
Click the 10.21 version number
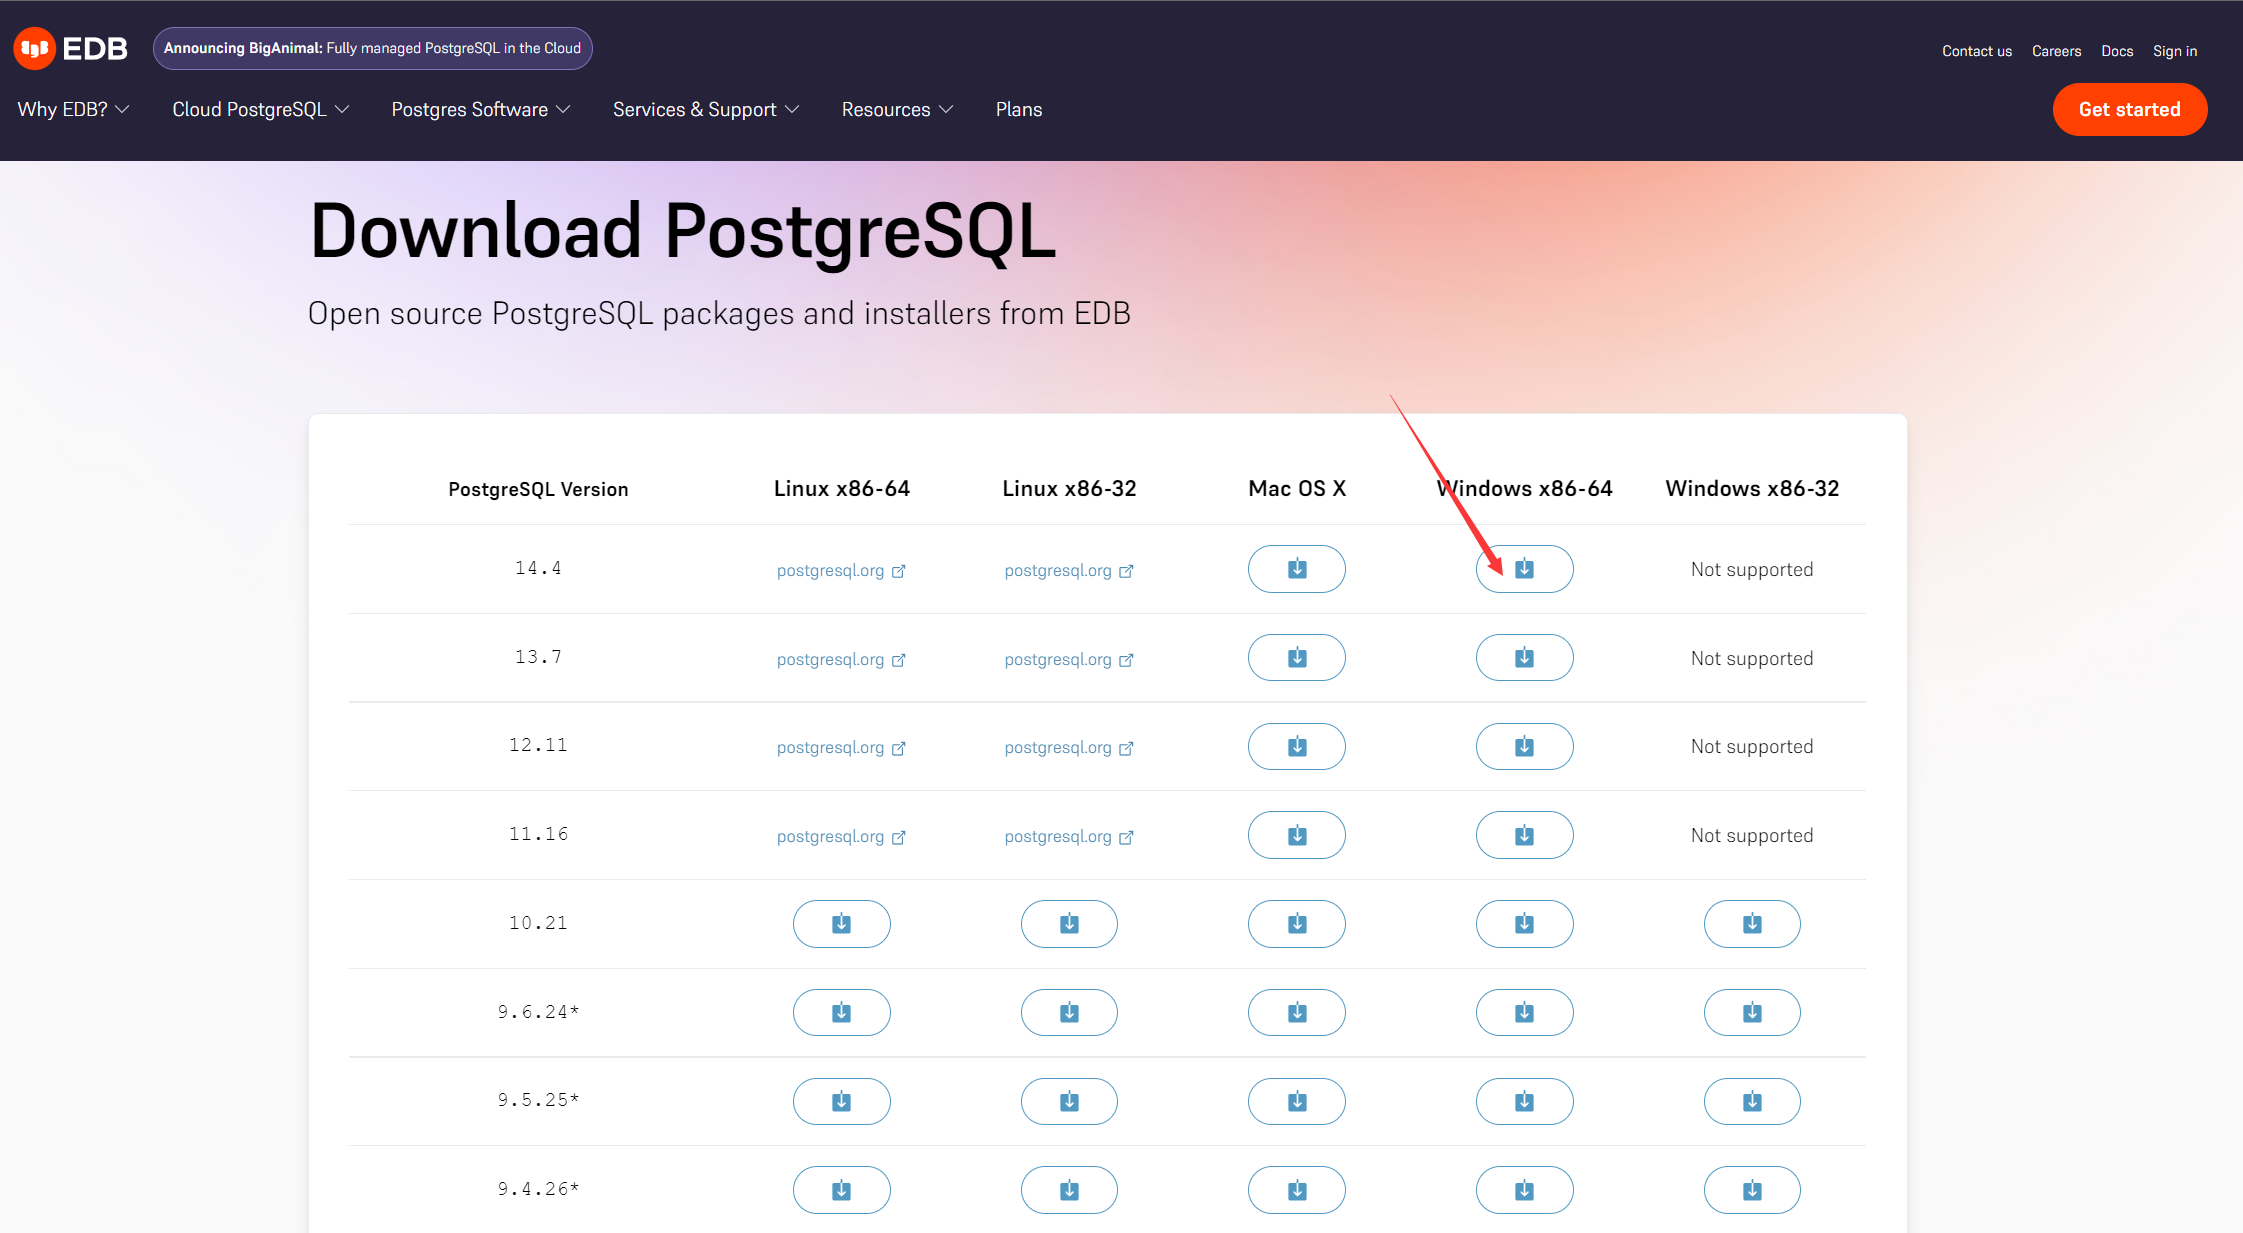[x=538, y=923]
